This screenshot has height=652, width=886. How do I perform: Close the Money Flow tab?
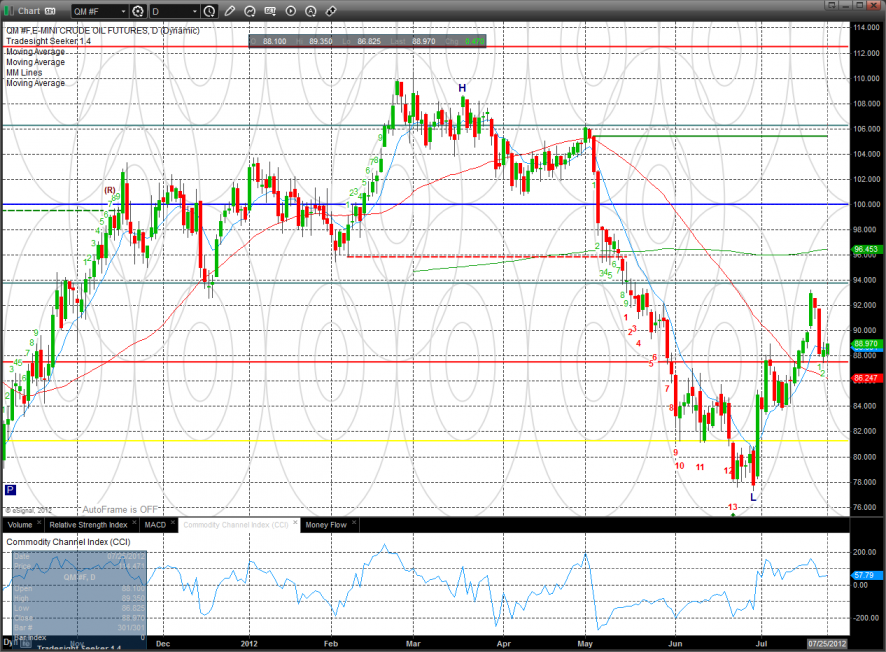(353, 524)
